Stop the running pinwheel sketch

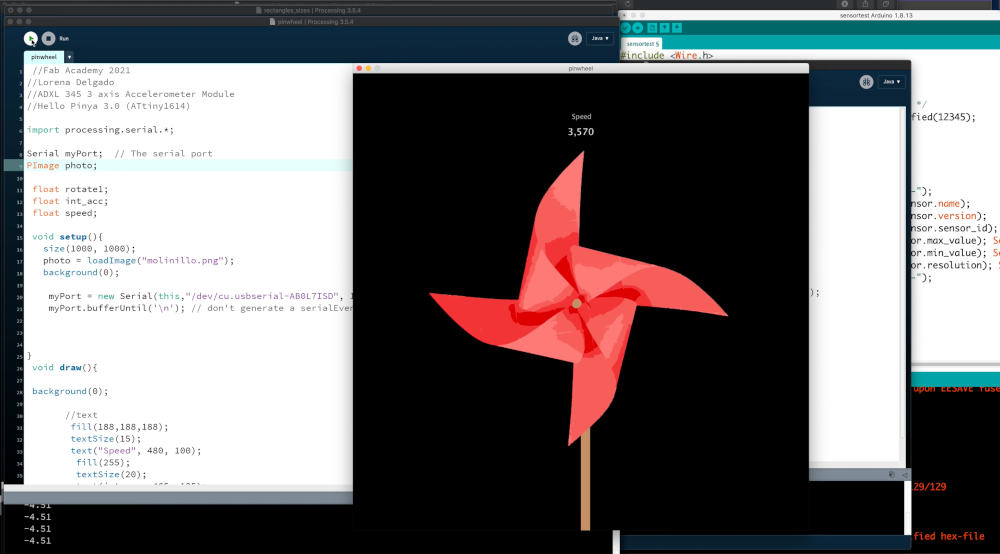pos(48,39)
